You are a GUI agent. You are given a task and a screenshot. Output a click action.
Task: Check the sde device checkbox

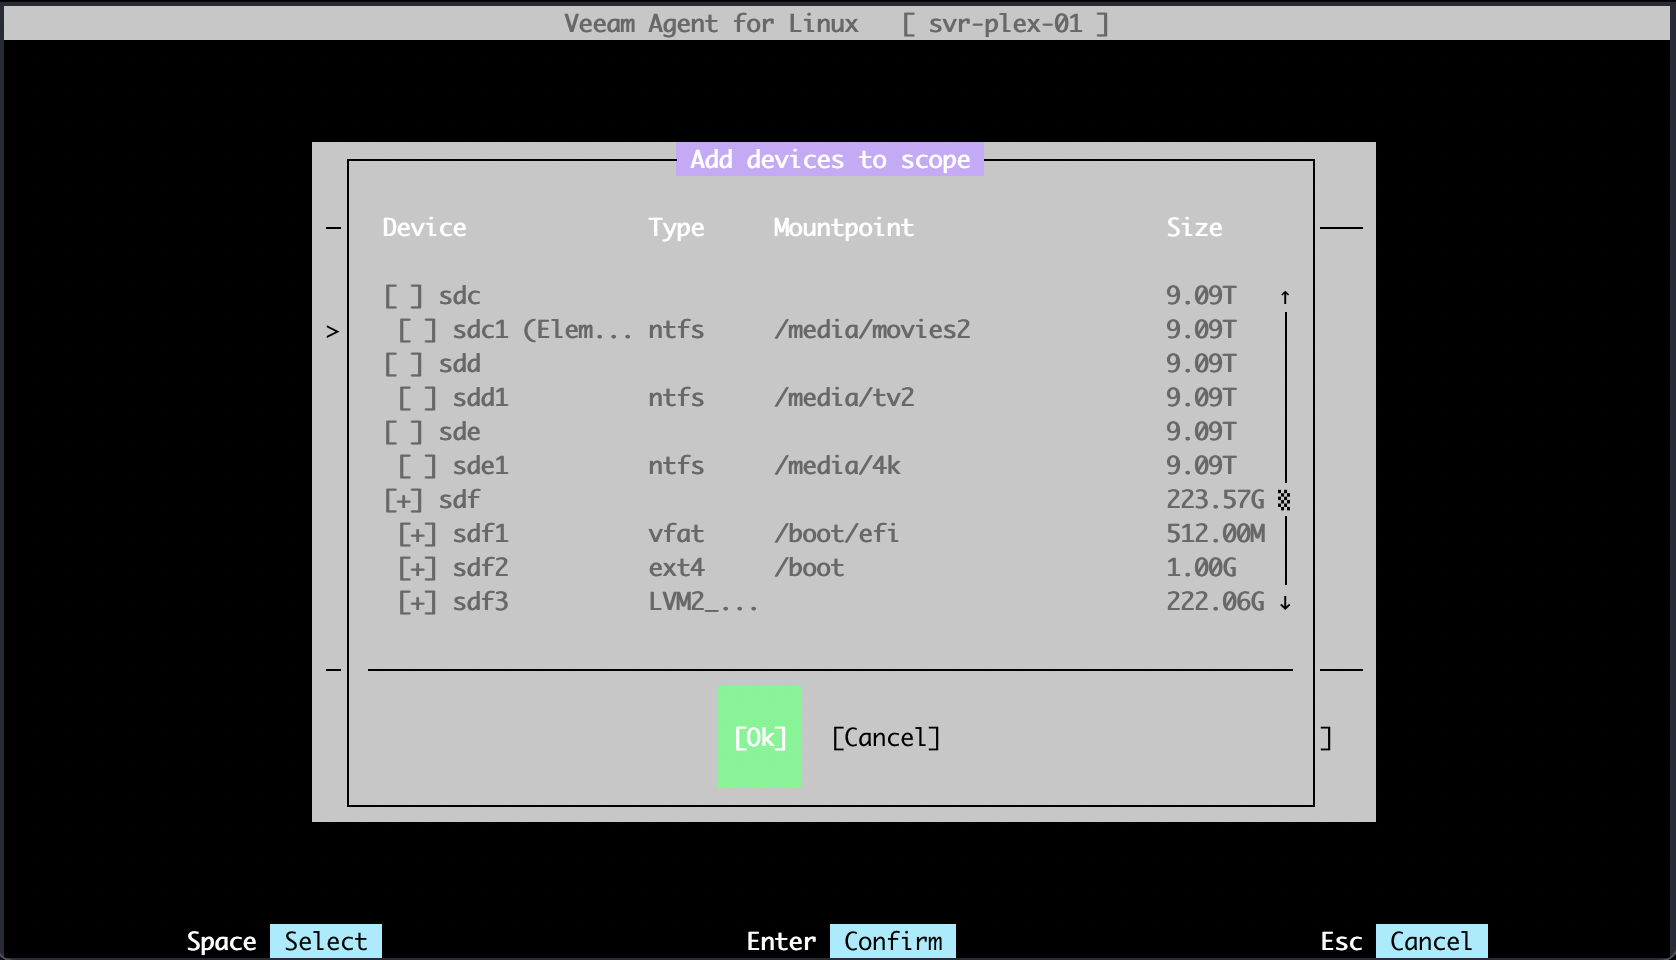click(x=404, y=432)
